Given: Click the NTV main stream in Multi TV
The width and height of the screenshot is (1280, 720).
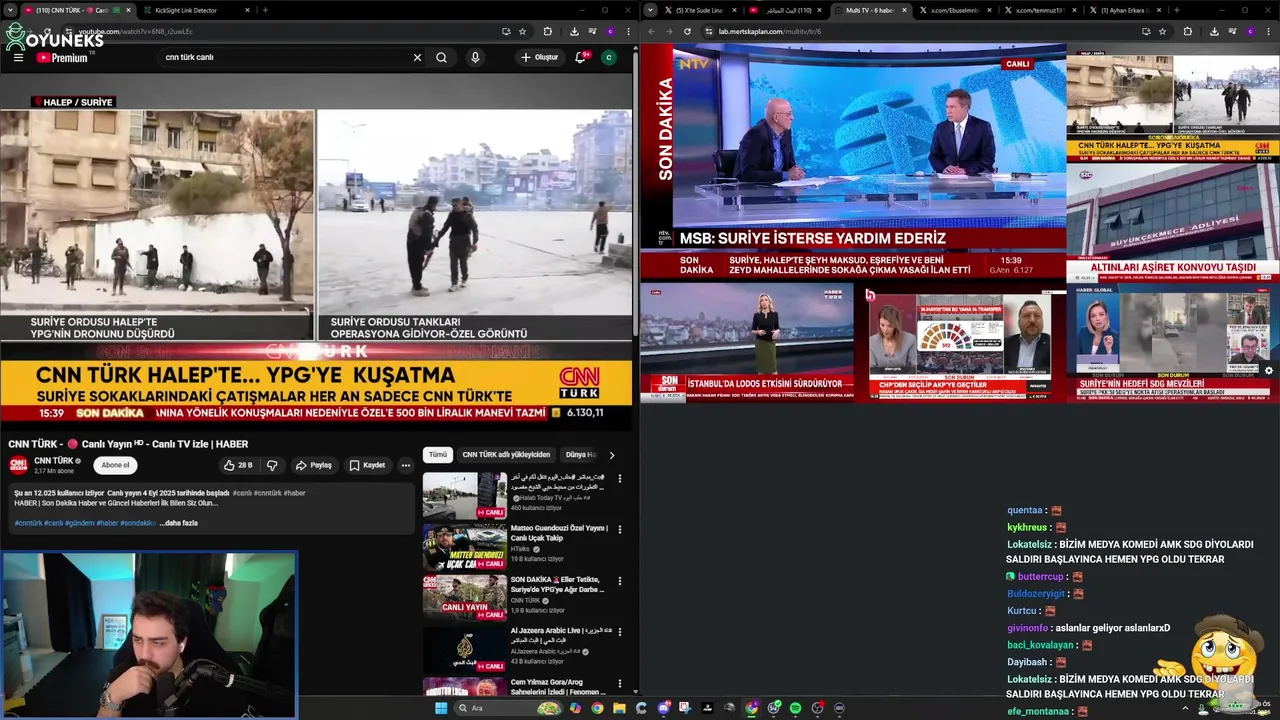Looking at the screenshot, I should click(x=853, y=161).
